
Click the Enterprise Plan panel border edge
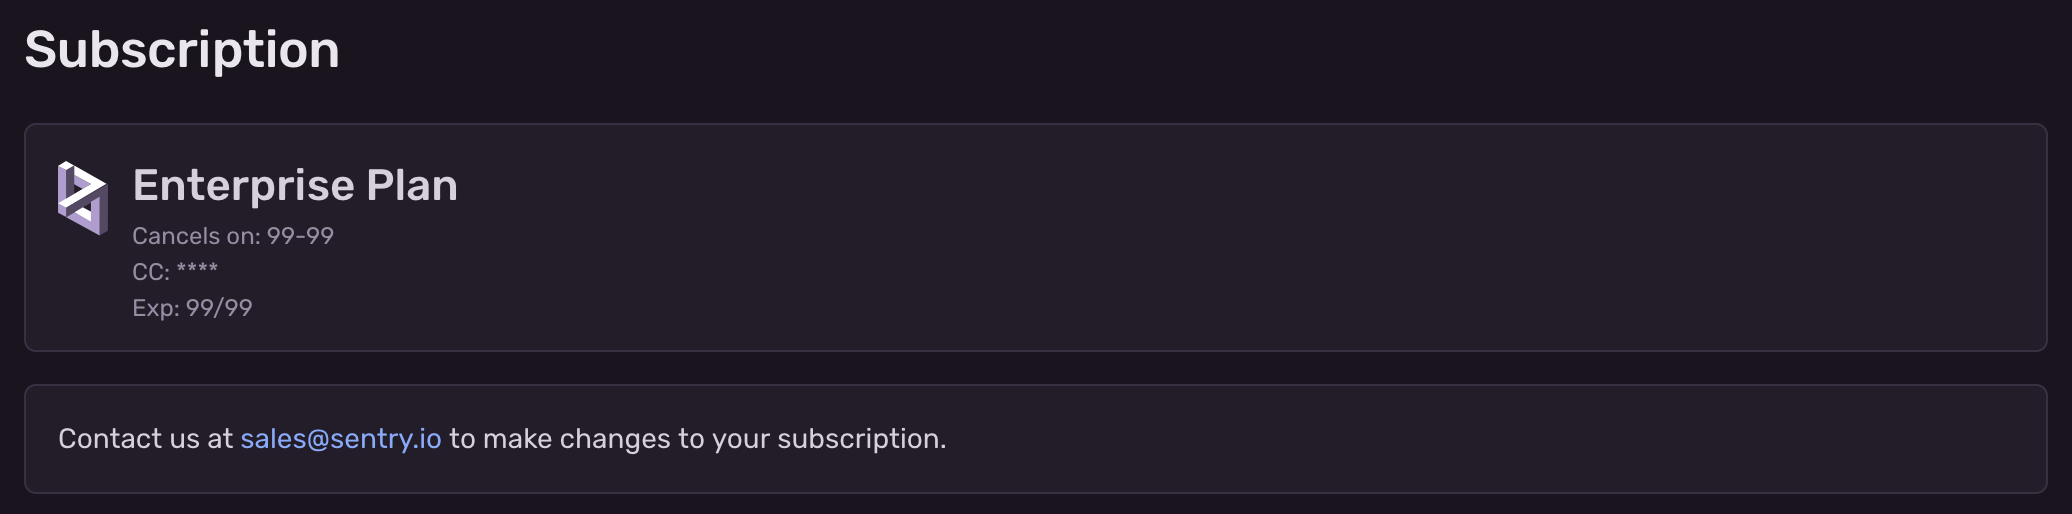point(1036,124)
